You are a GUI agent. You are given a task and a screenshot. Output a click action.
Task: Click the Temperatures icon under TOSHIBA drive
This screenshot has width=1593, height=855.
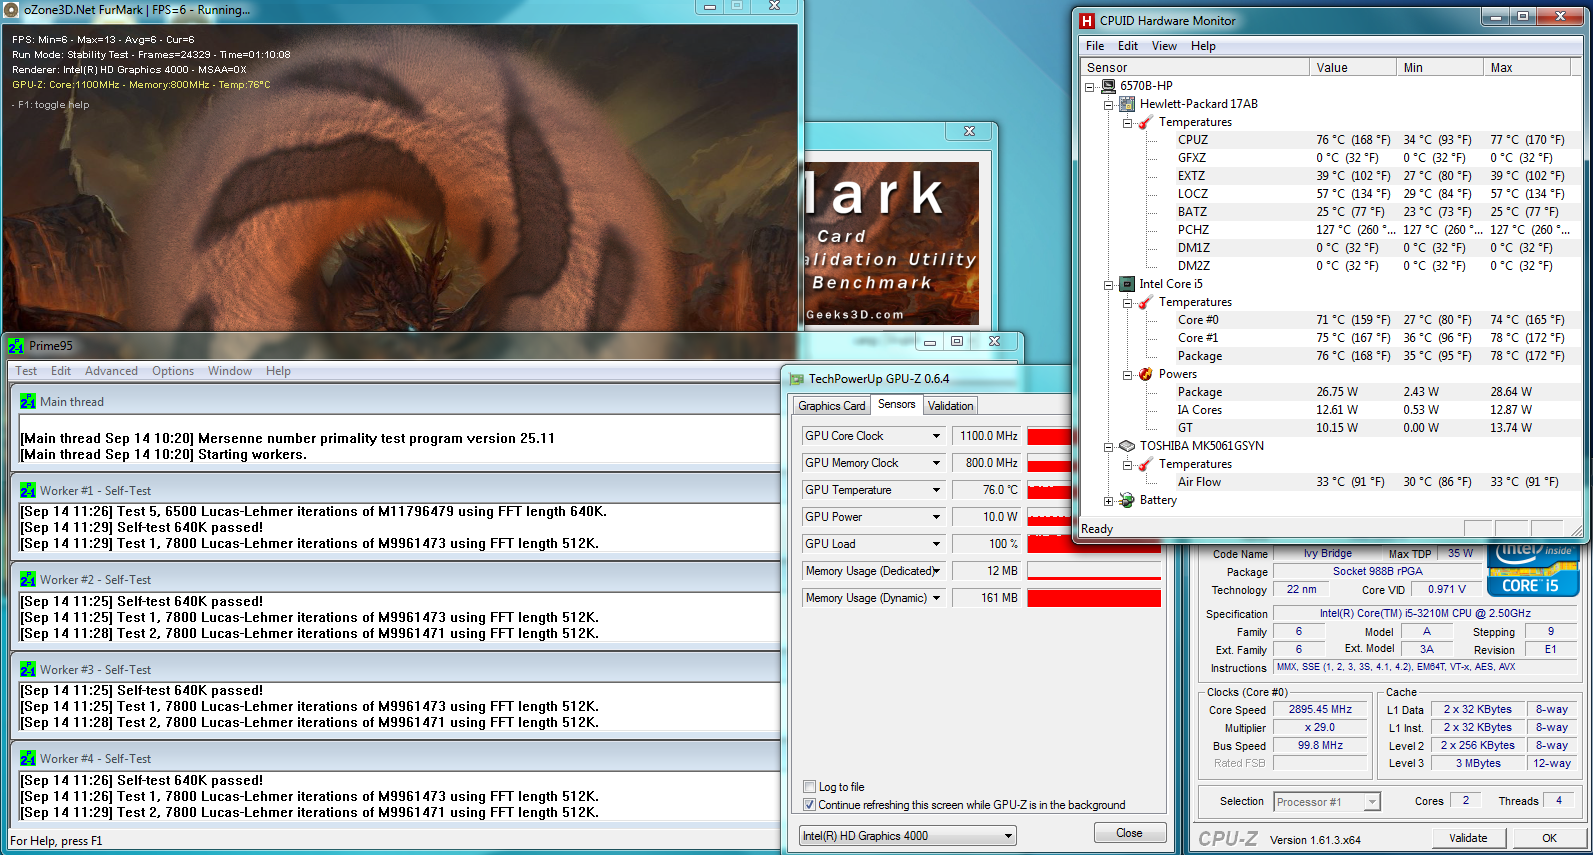pos(1146,464)
